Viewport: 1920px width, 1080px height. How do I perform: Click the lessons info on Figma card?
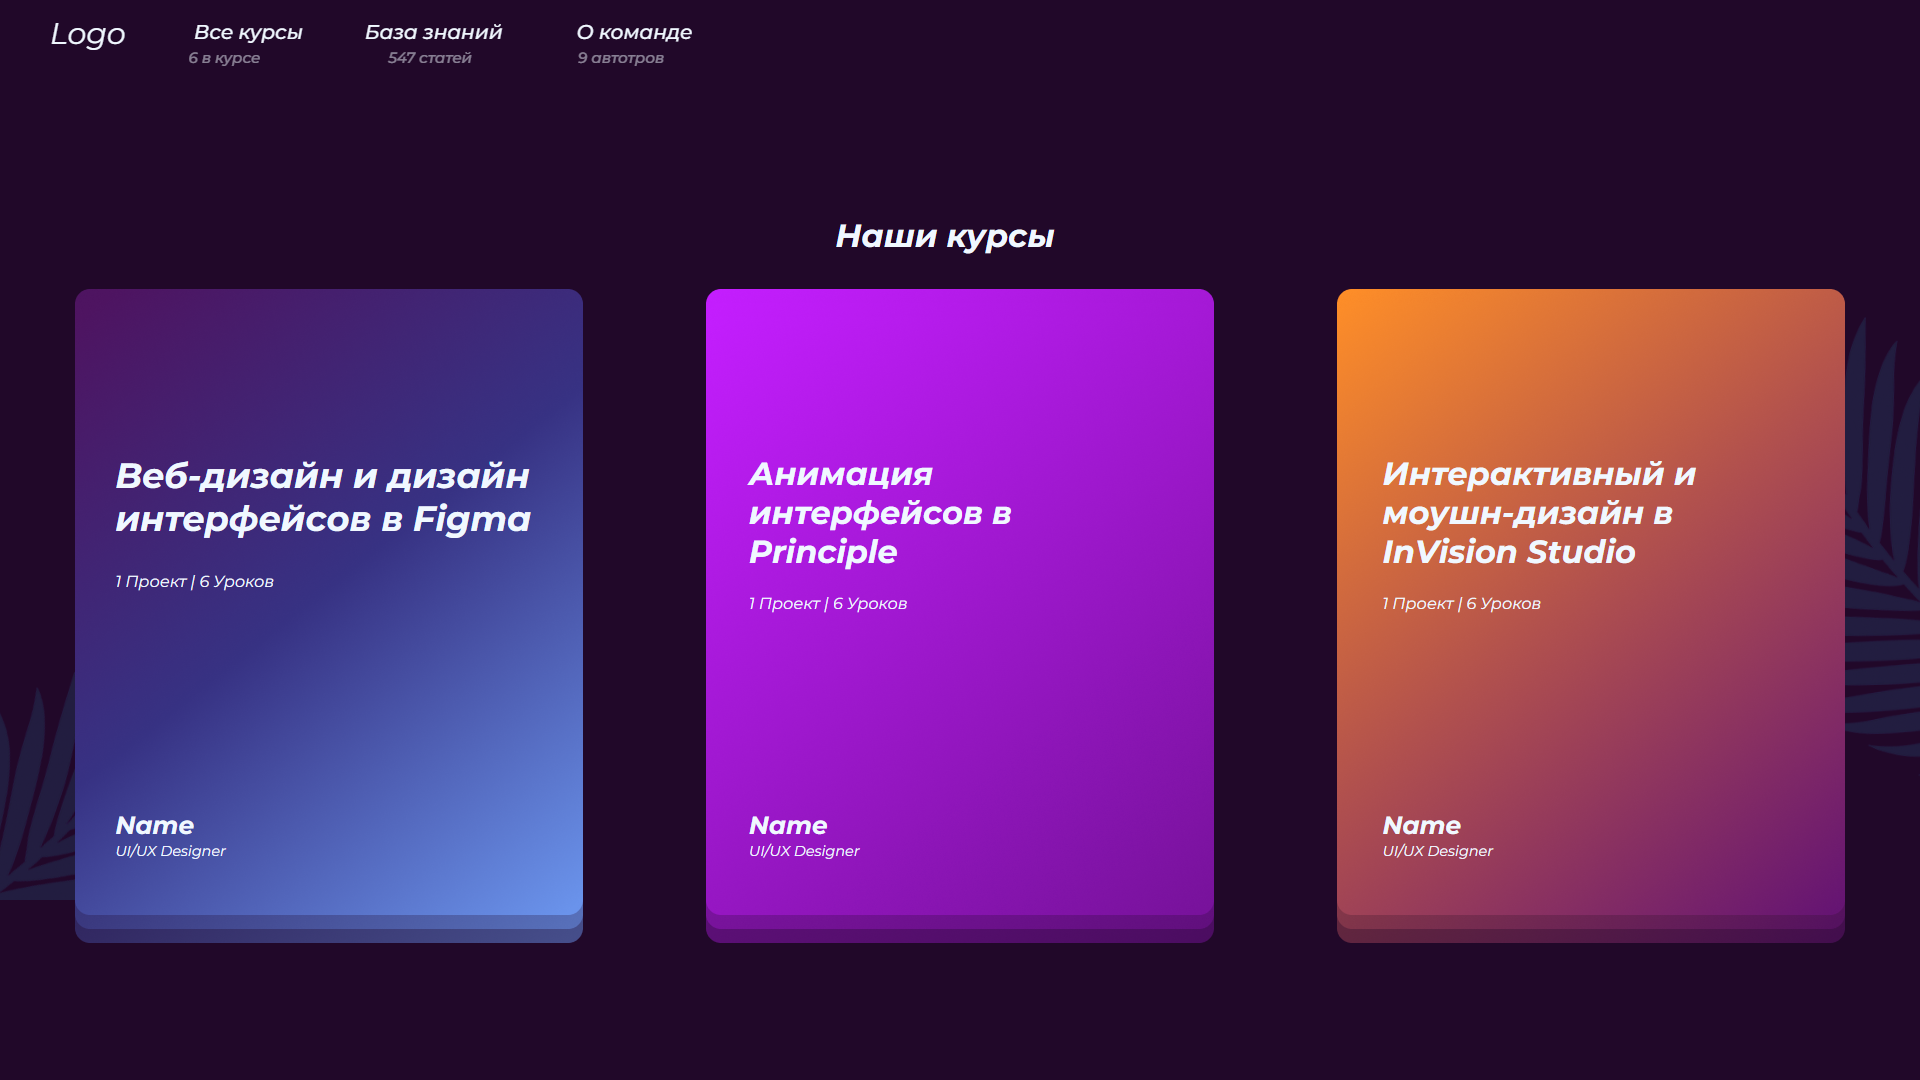194,582
